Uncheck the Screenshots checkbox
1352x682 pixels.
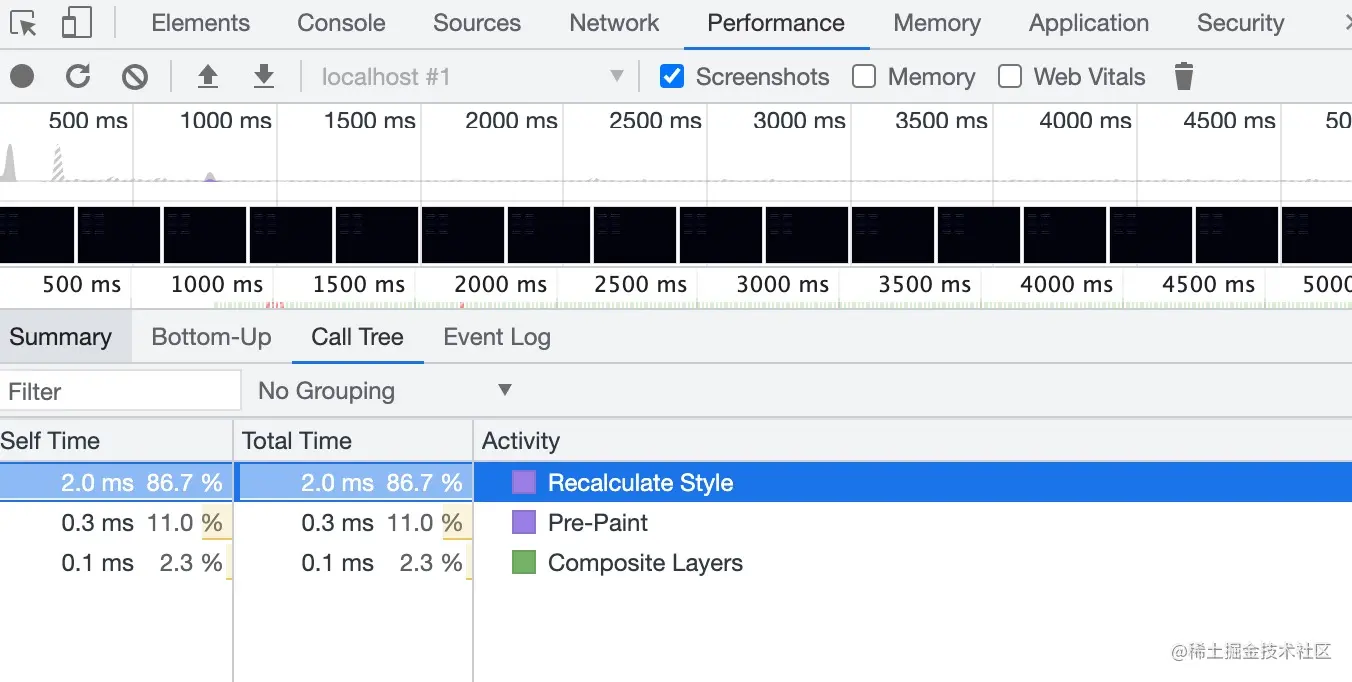point(672,76)
